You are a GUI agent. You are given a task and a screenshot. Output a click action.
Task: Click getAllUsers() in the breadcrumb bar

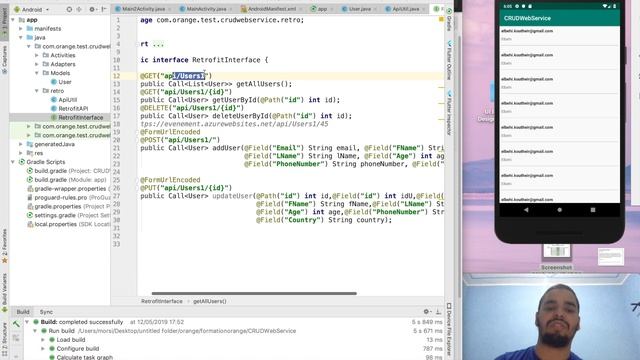210,301
